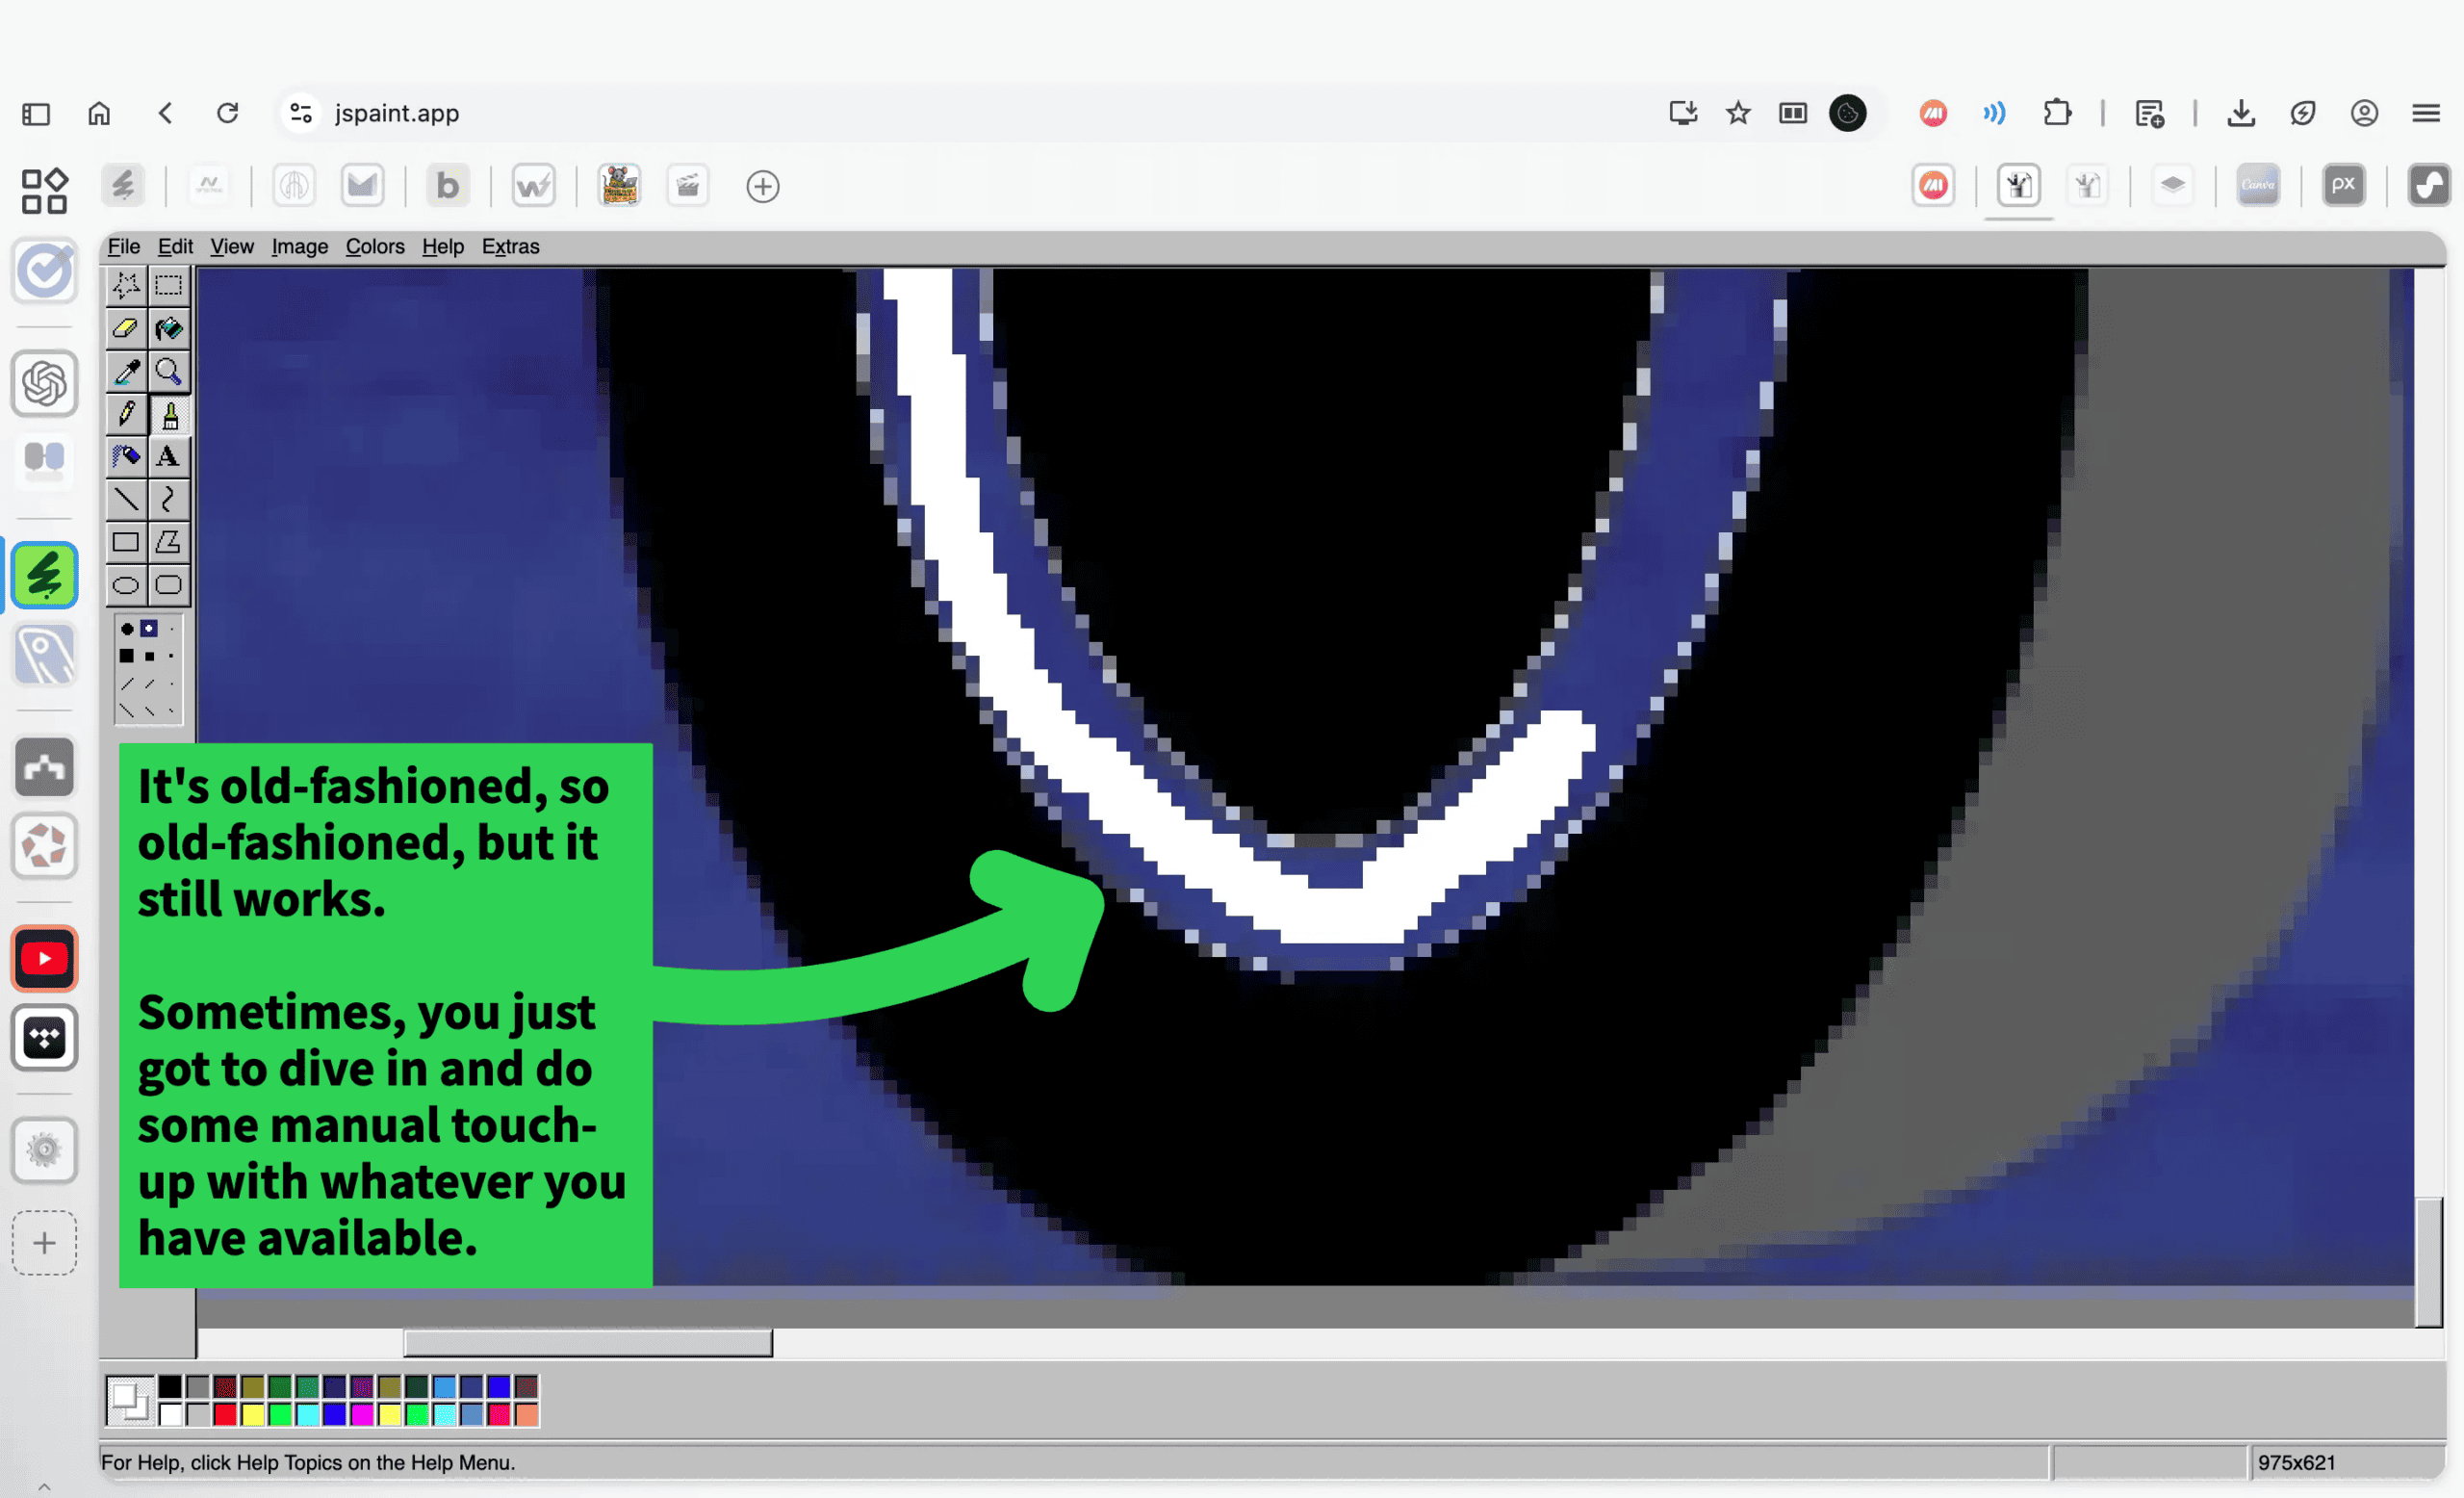Screen dimensions: 2464x1498
Task: Pick the Rounded Rectangle shape tool
Action: (x=168, y=585)
